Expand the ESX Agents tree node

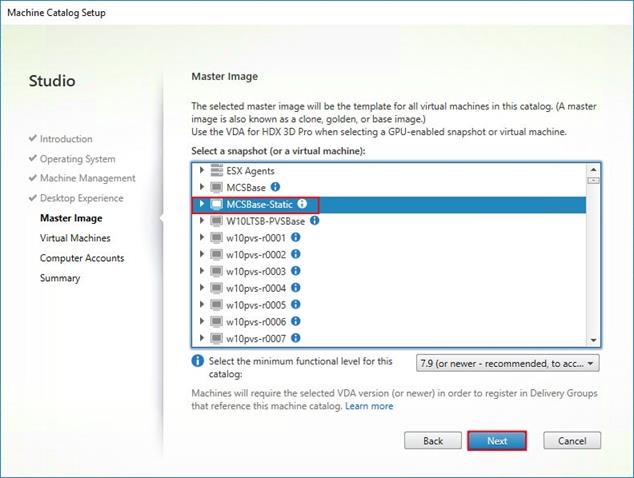[202, 170]
